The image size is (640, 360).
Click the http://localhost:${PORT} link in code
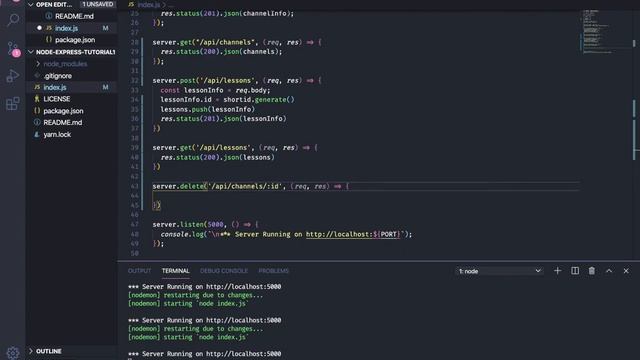(353, 234)
